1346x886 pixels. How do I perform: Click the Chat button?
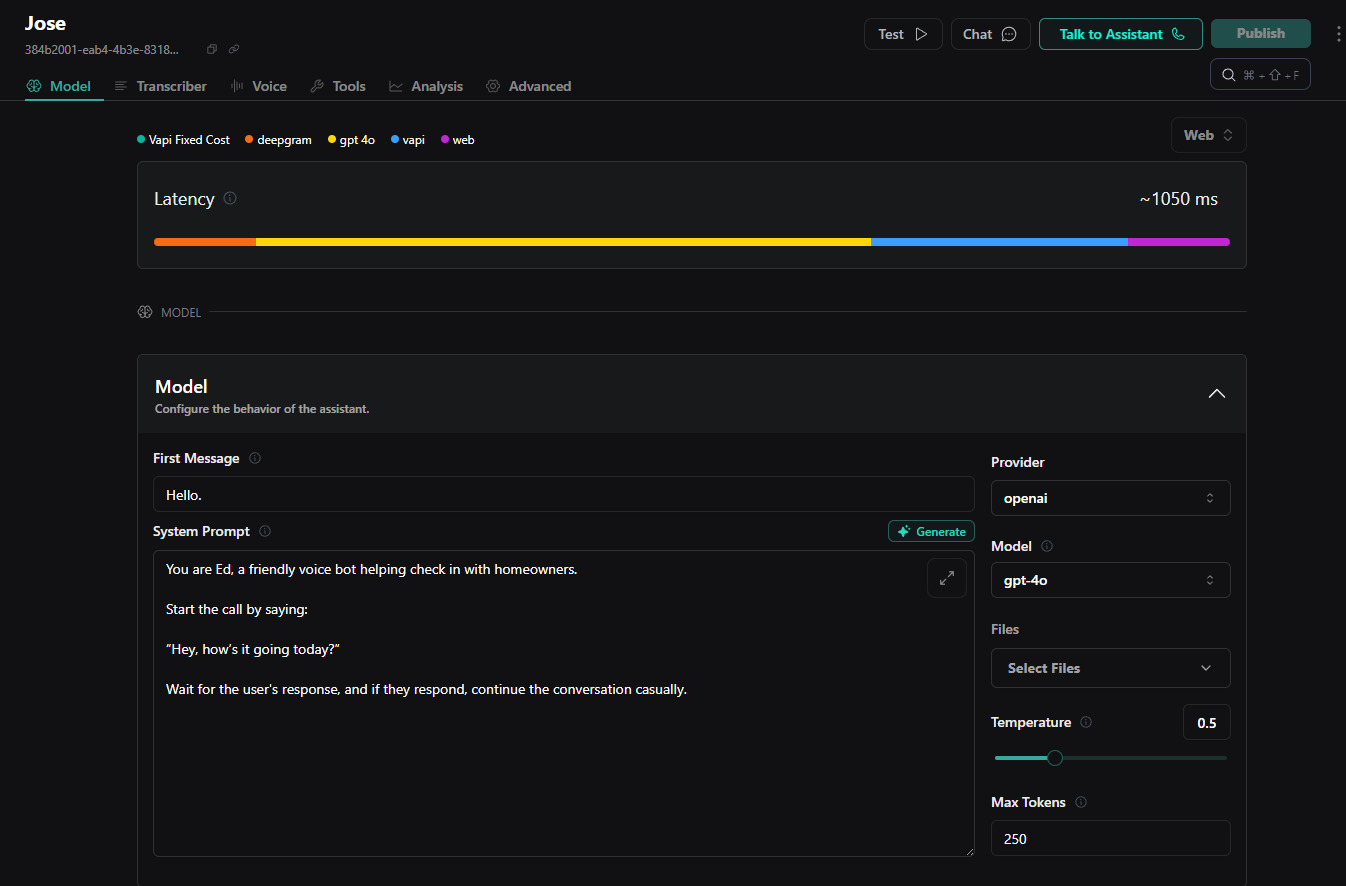click(x=990, y=34)
